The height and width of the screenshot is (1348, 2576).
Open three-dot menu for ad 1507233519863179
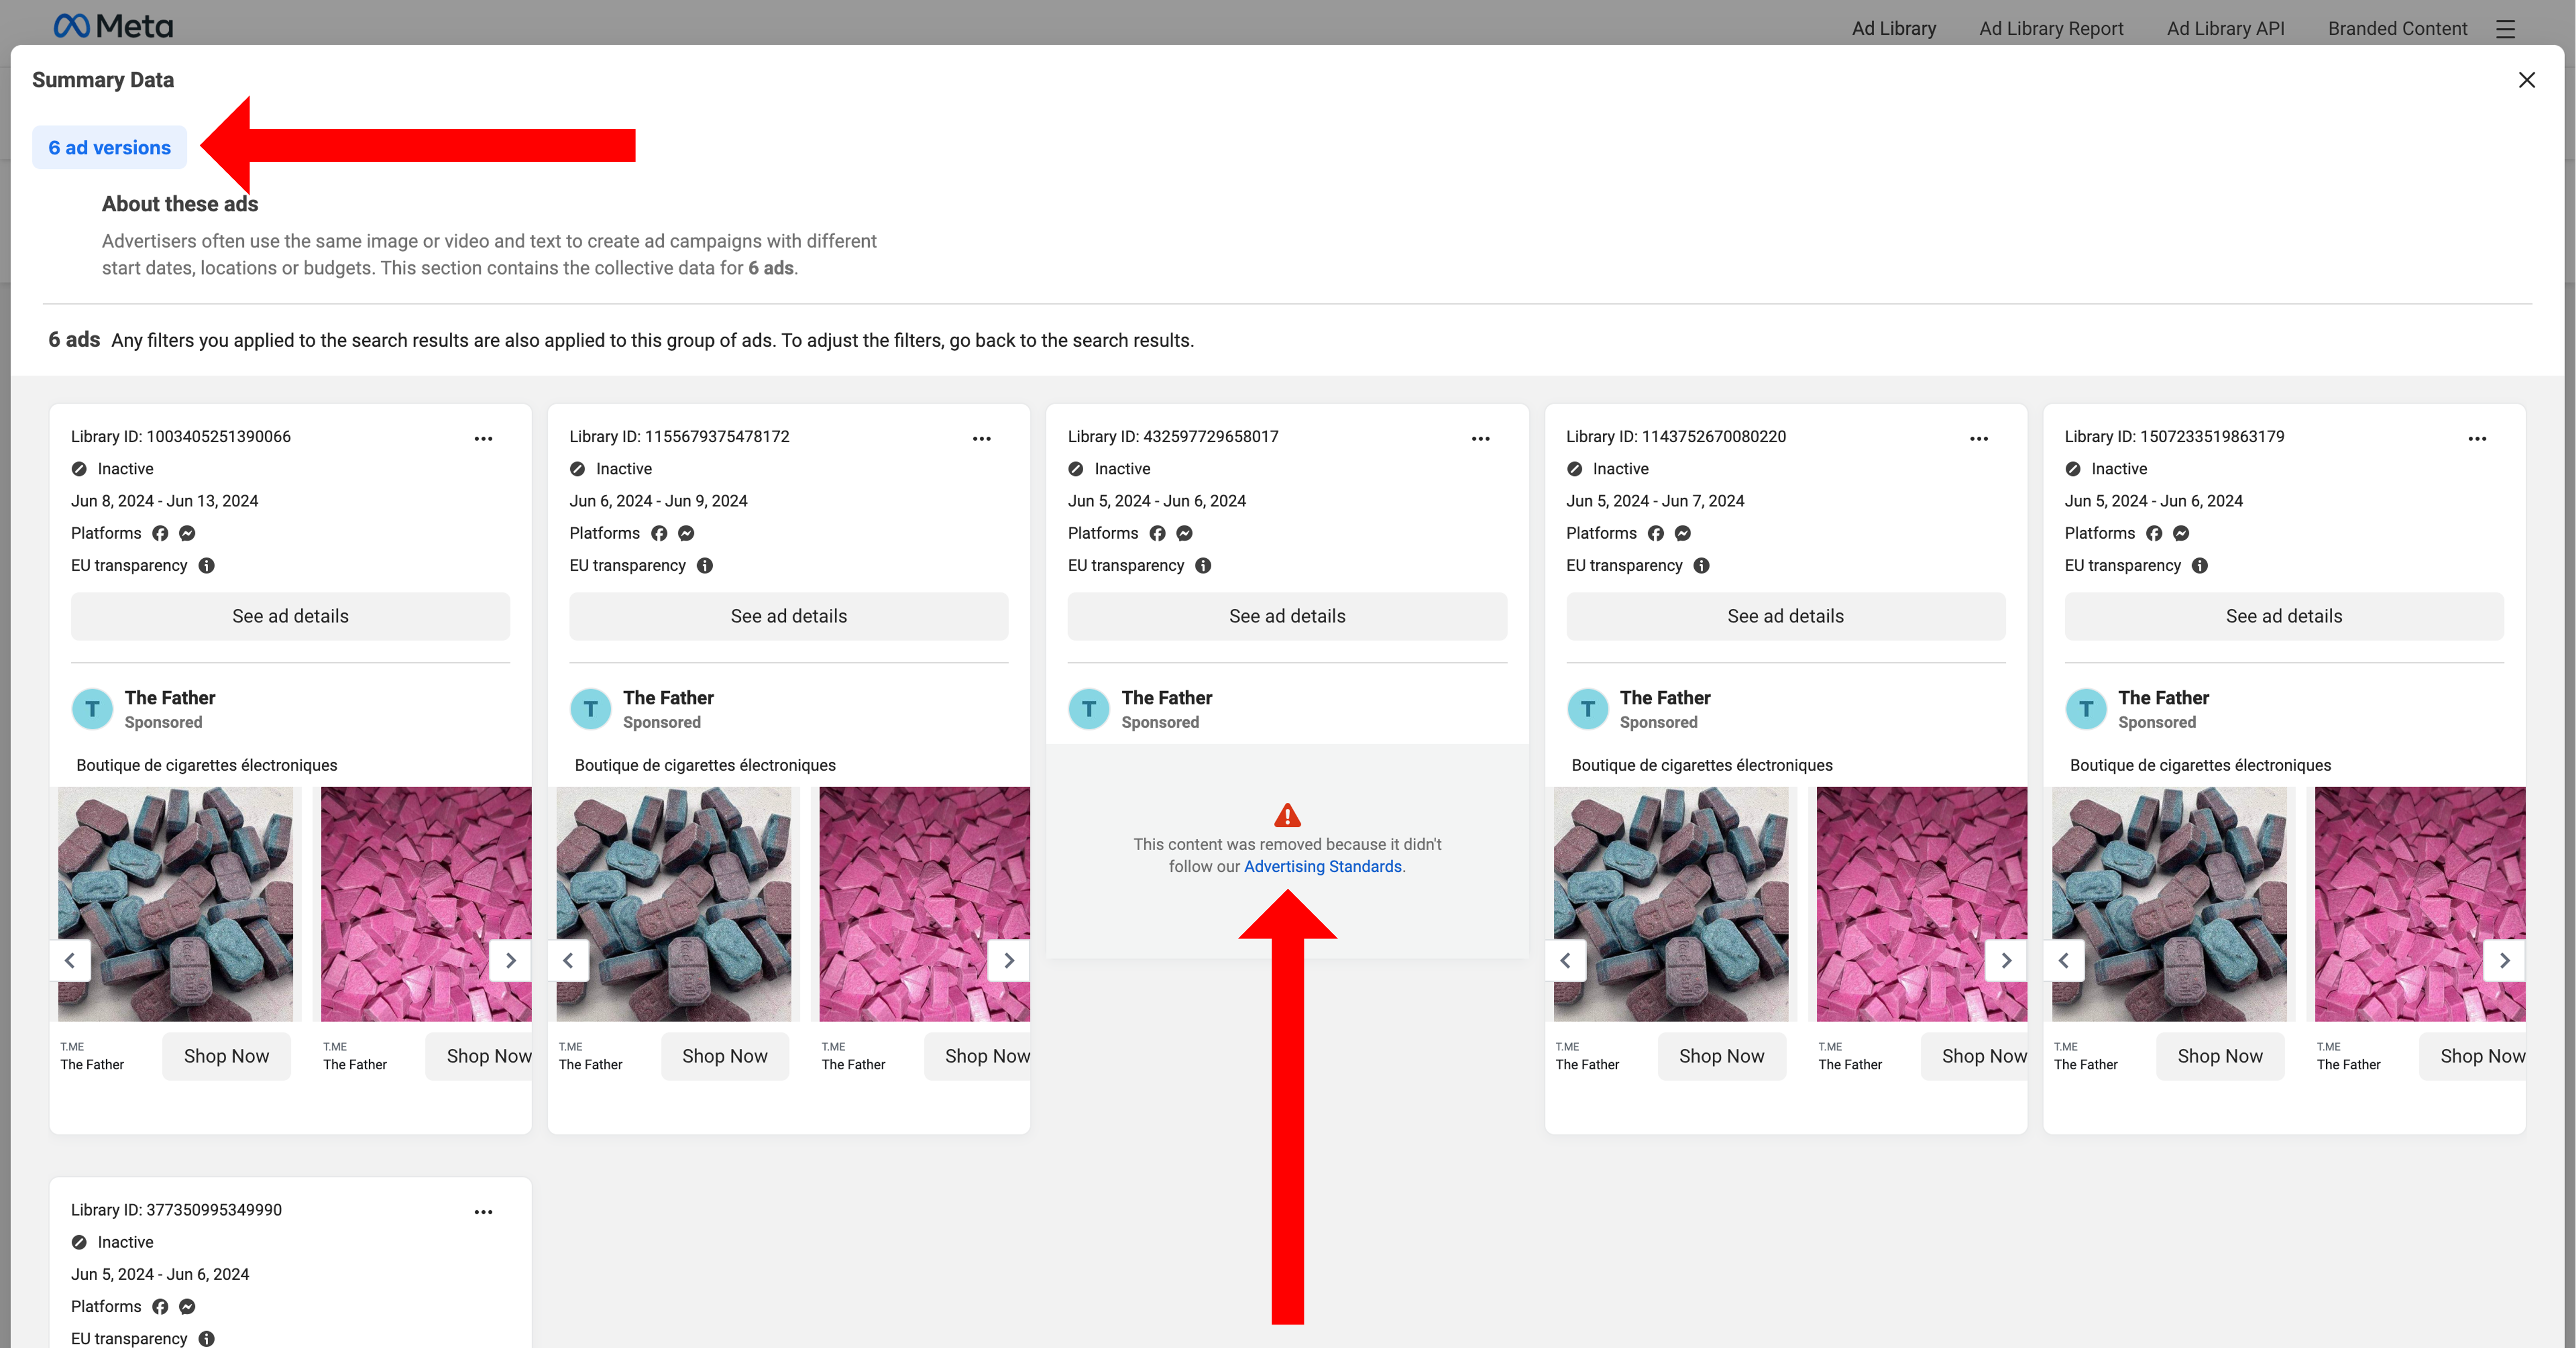pos(2477,438)
